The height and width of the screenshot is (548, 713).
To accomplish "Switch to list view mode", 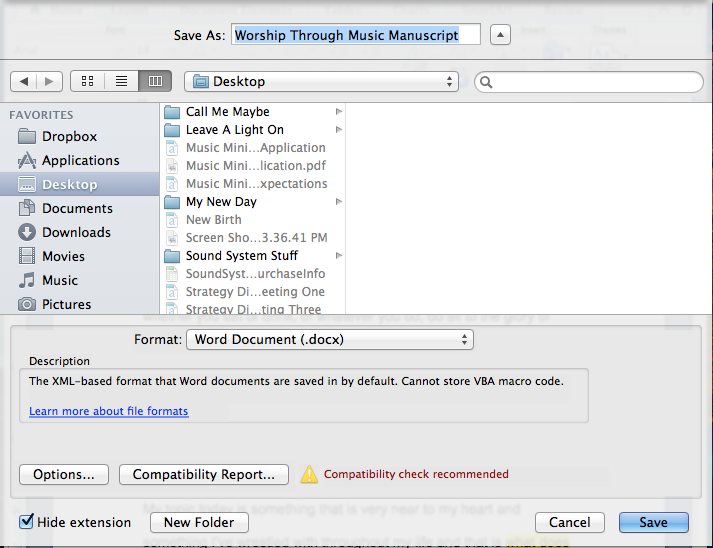I will pos(121,81).
